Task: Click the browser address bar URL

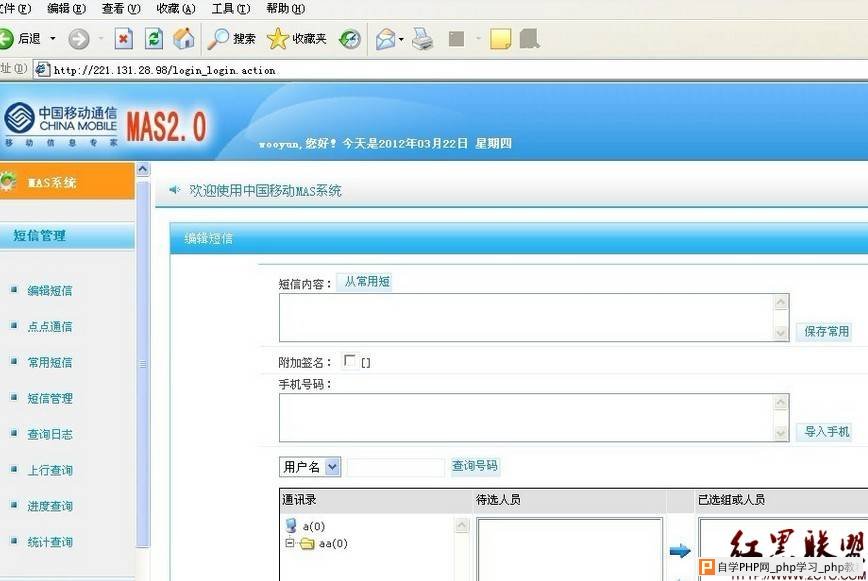Action: (164, 70)
